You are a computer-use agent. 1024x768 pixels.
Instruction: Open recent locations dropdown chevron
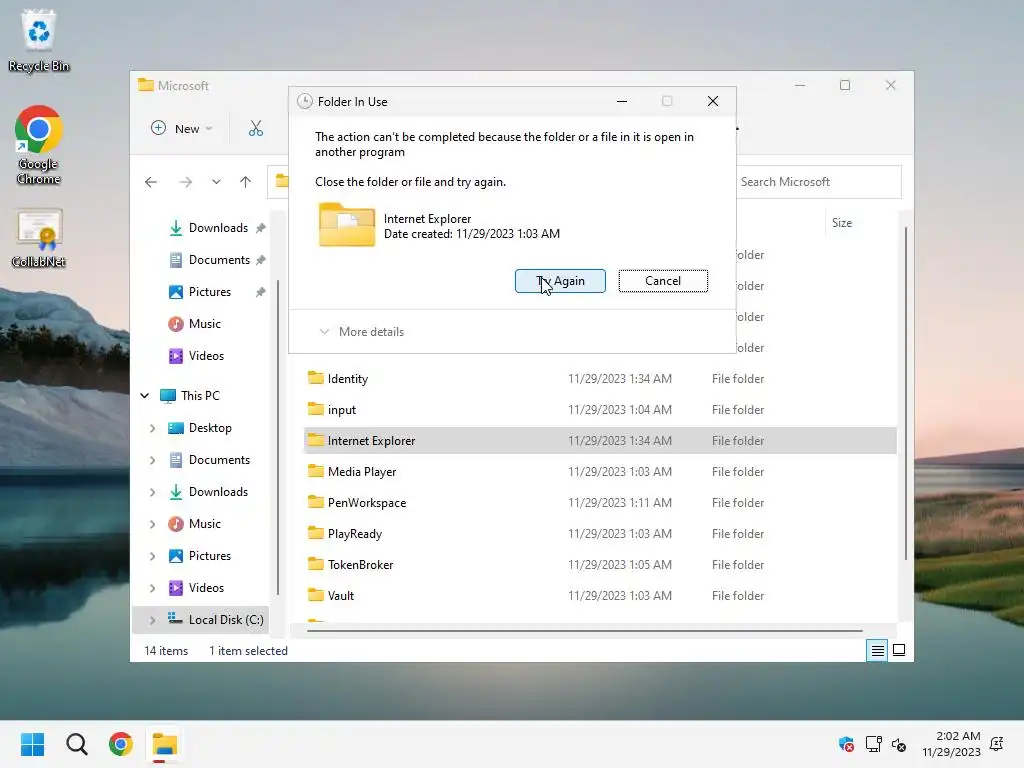(216, 182)
